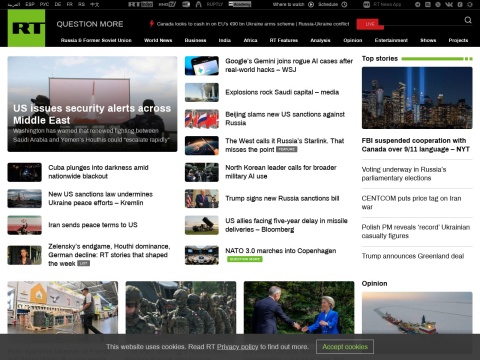Open the RTД documentary channel logo
The width and height of the screenshot is (480, 360).
(186, 4)
